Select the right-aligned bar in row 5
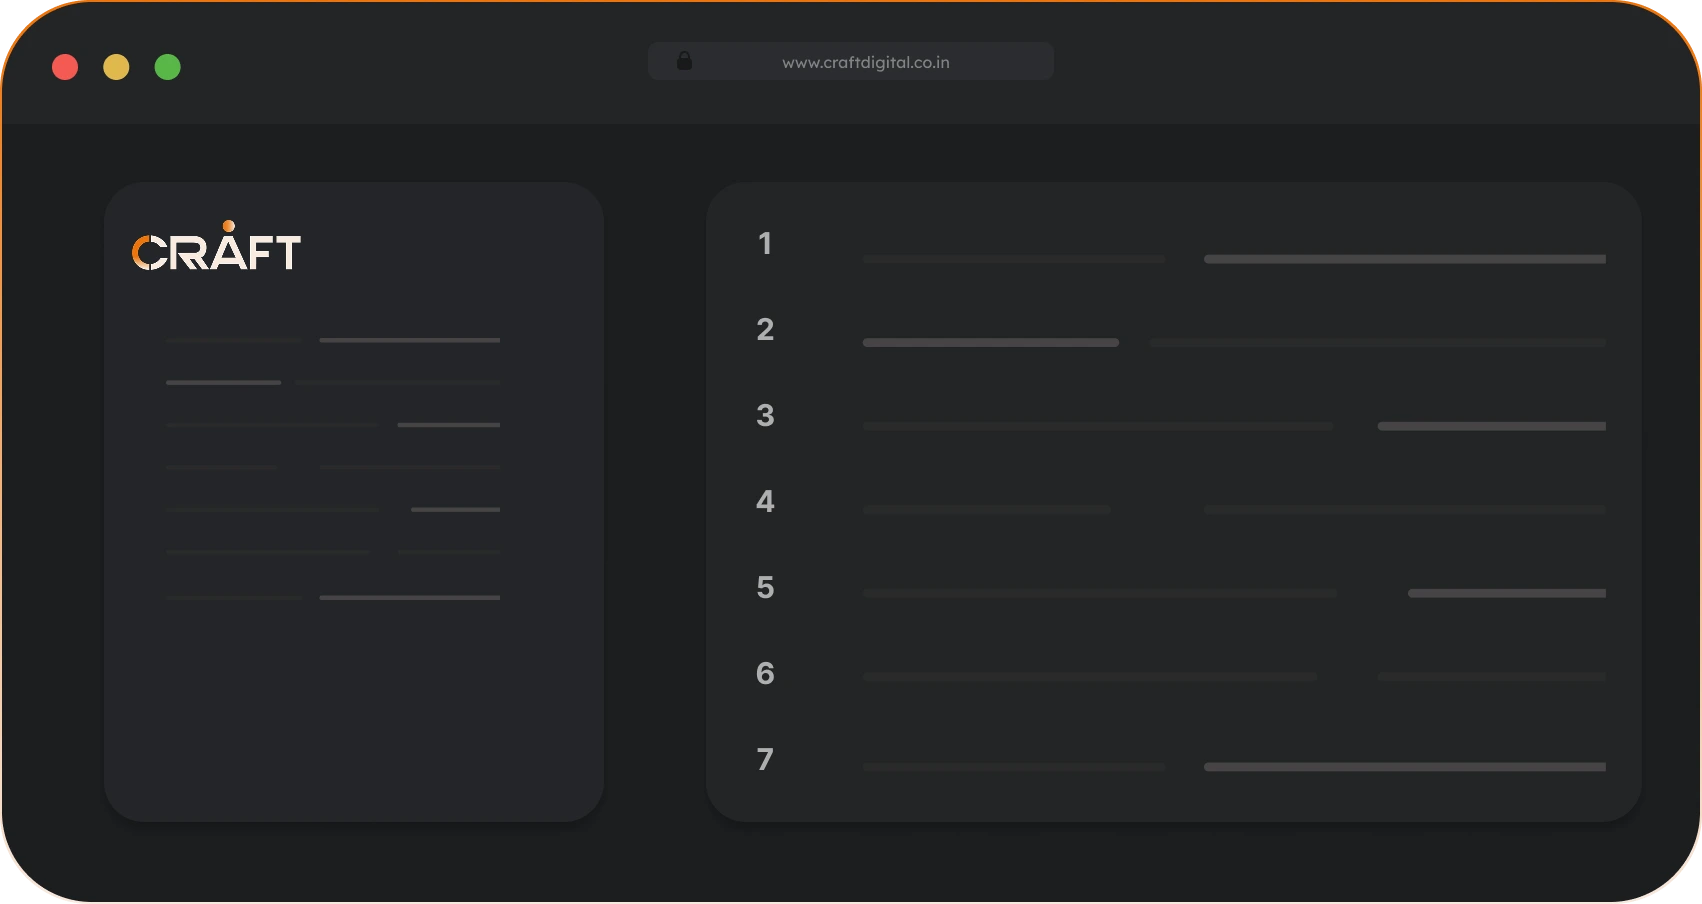The image size is (1702, 904). pos(1506,592)
